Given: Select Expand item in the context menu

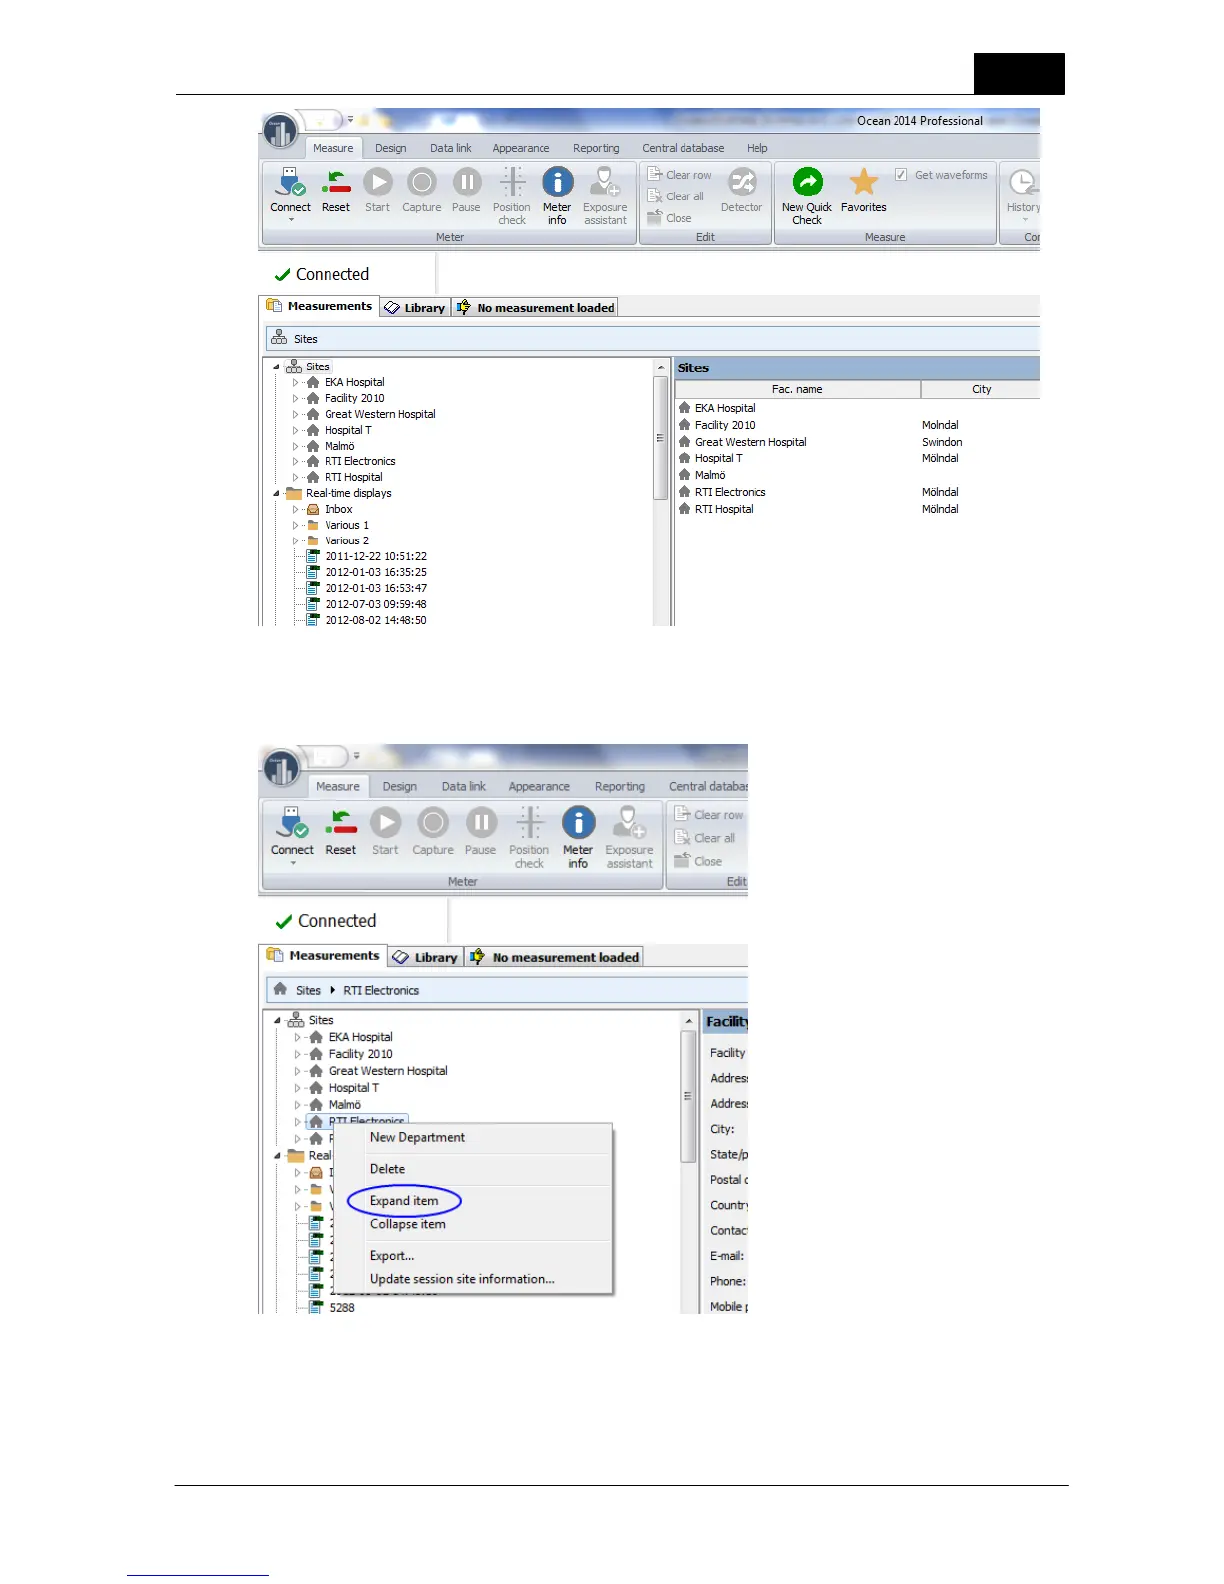Looking at the screenshot, I should [404, 1201].
